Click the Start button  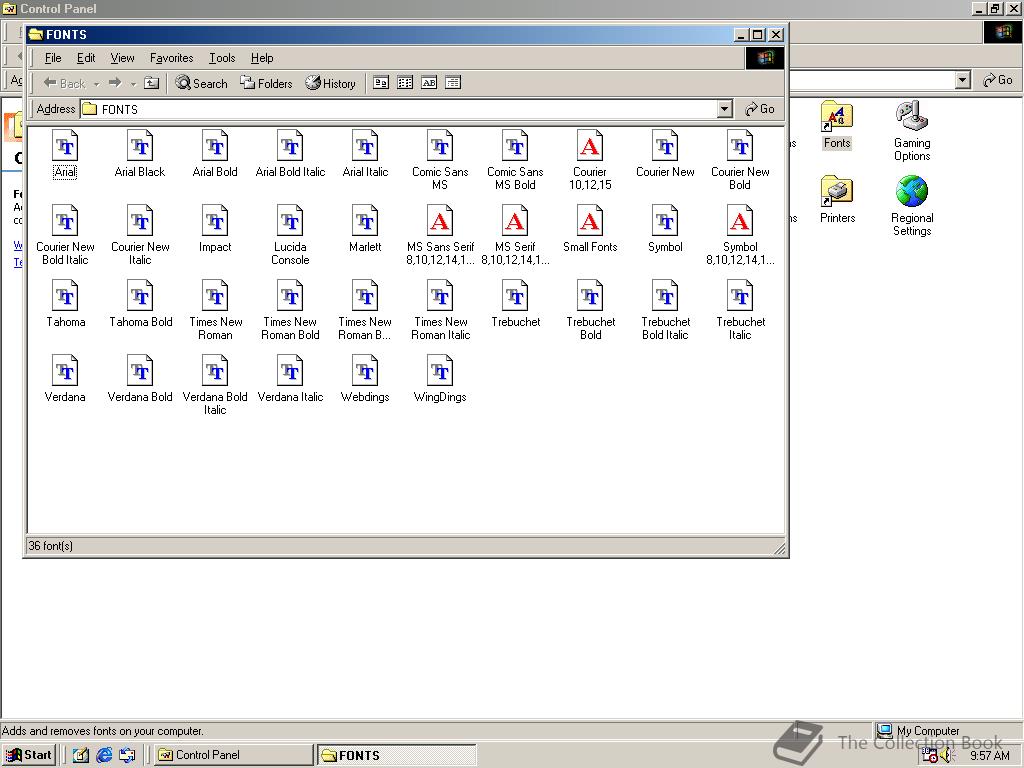pos(28,755)
